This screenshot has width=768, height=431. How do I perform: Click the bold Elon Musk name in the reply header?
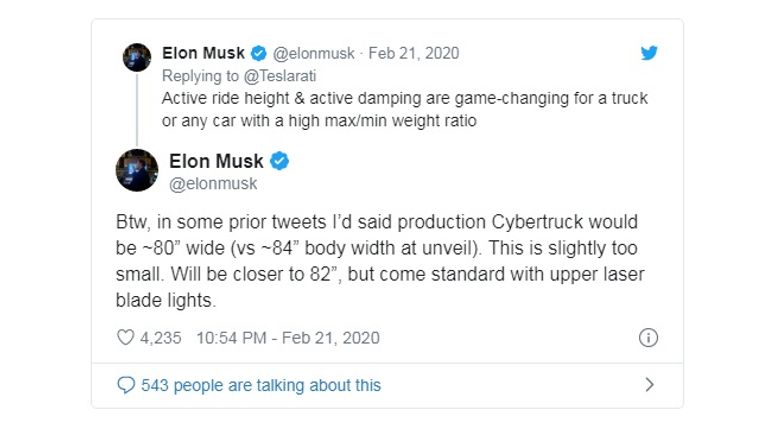(x=203, y=53)
